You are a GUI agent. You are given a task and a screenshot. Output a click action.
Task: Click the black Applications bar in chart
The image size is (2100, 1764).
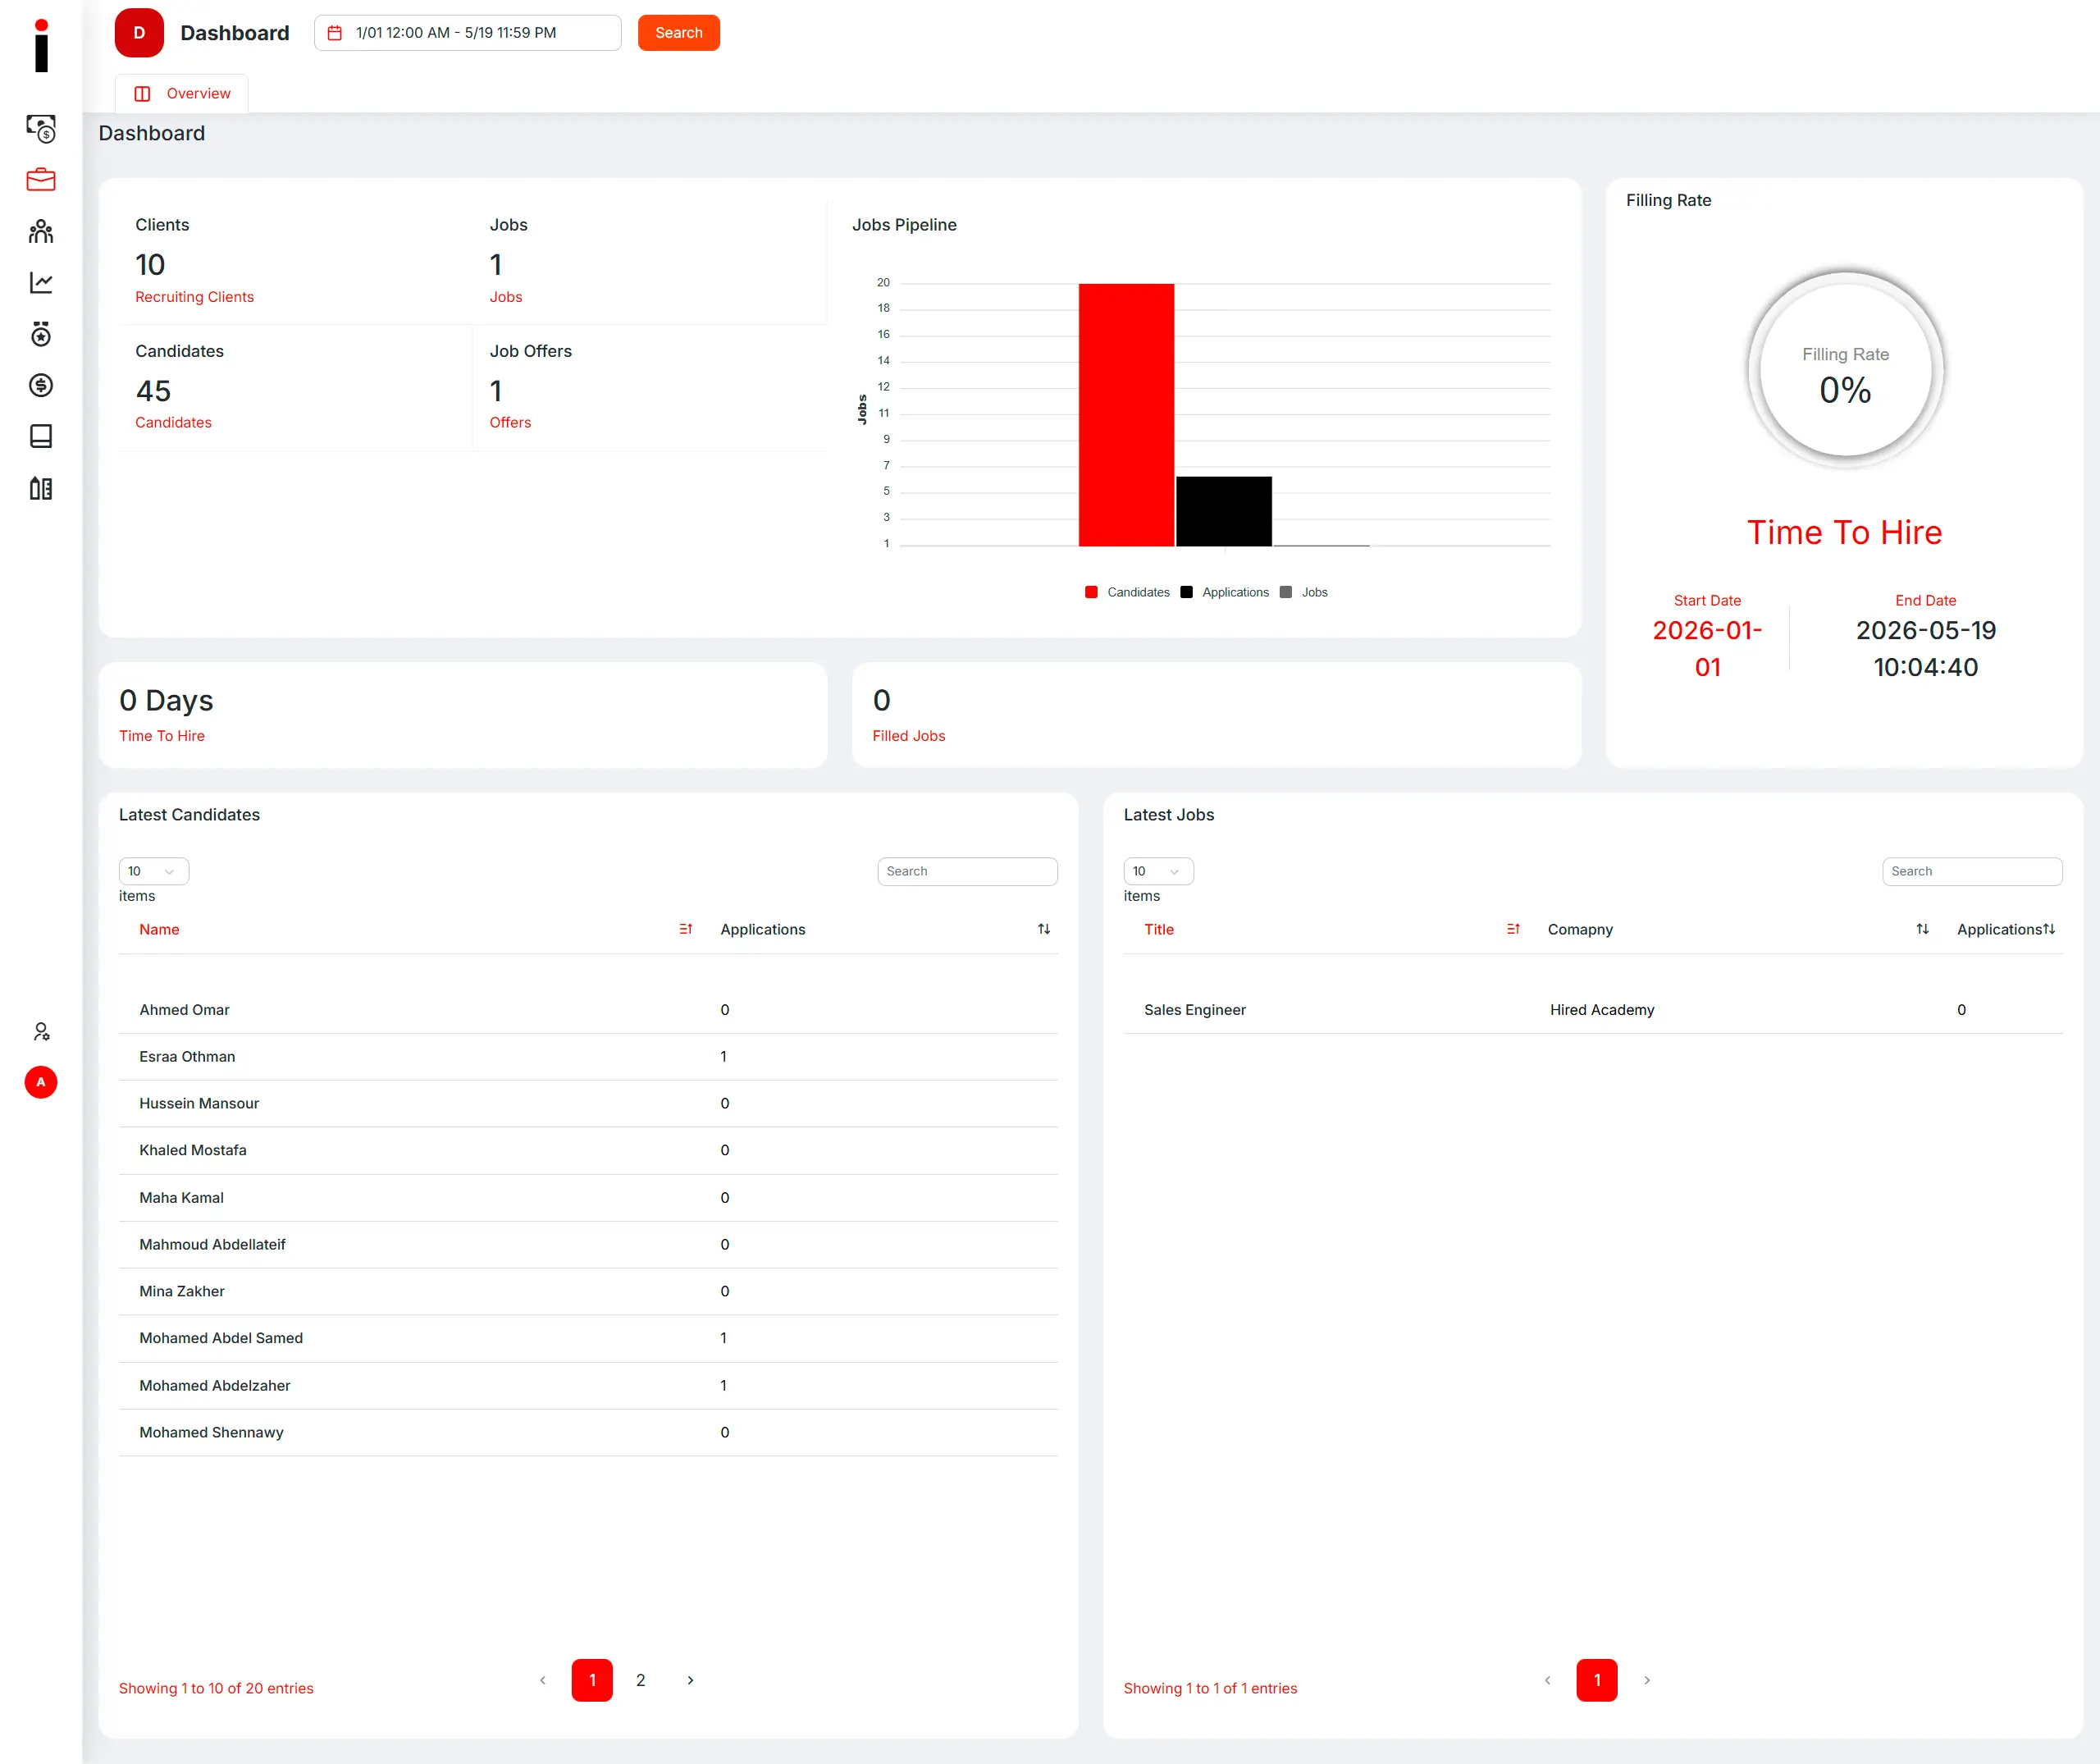pyautogui.click(x=1224, y=511)
